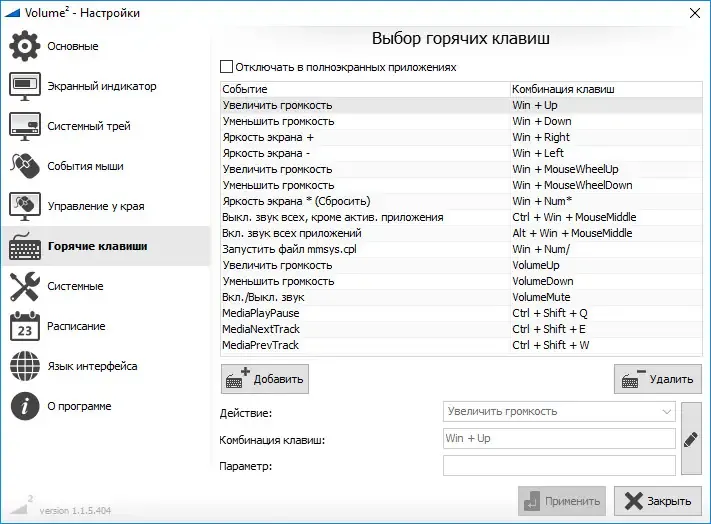
Task: Click the Применить button
Action: pyautogui.click(x=562, y=501)
